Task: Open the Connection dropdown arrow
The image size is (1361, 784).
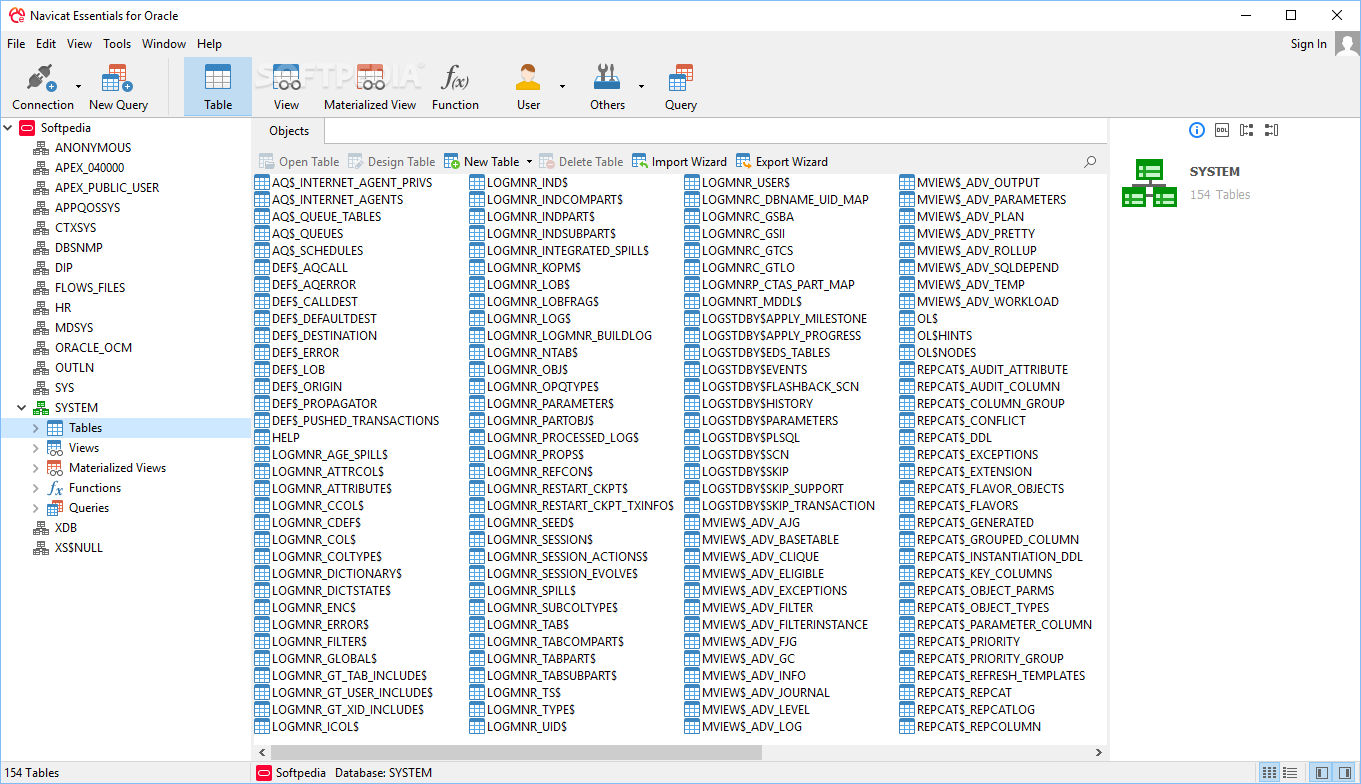Action: tap(78, 86)
